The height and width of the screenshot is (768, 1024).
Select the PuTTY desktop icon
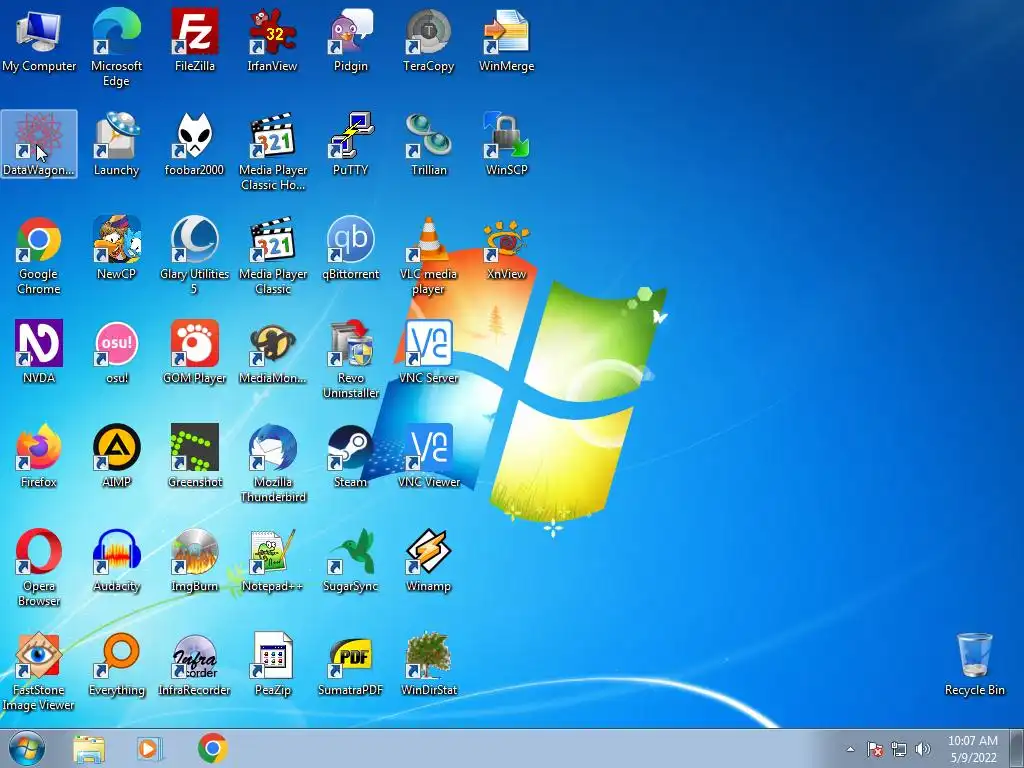click(x=351, y=144)
